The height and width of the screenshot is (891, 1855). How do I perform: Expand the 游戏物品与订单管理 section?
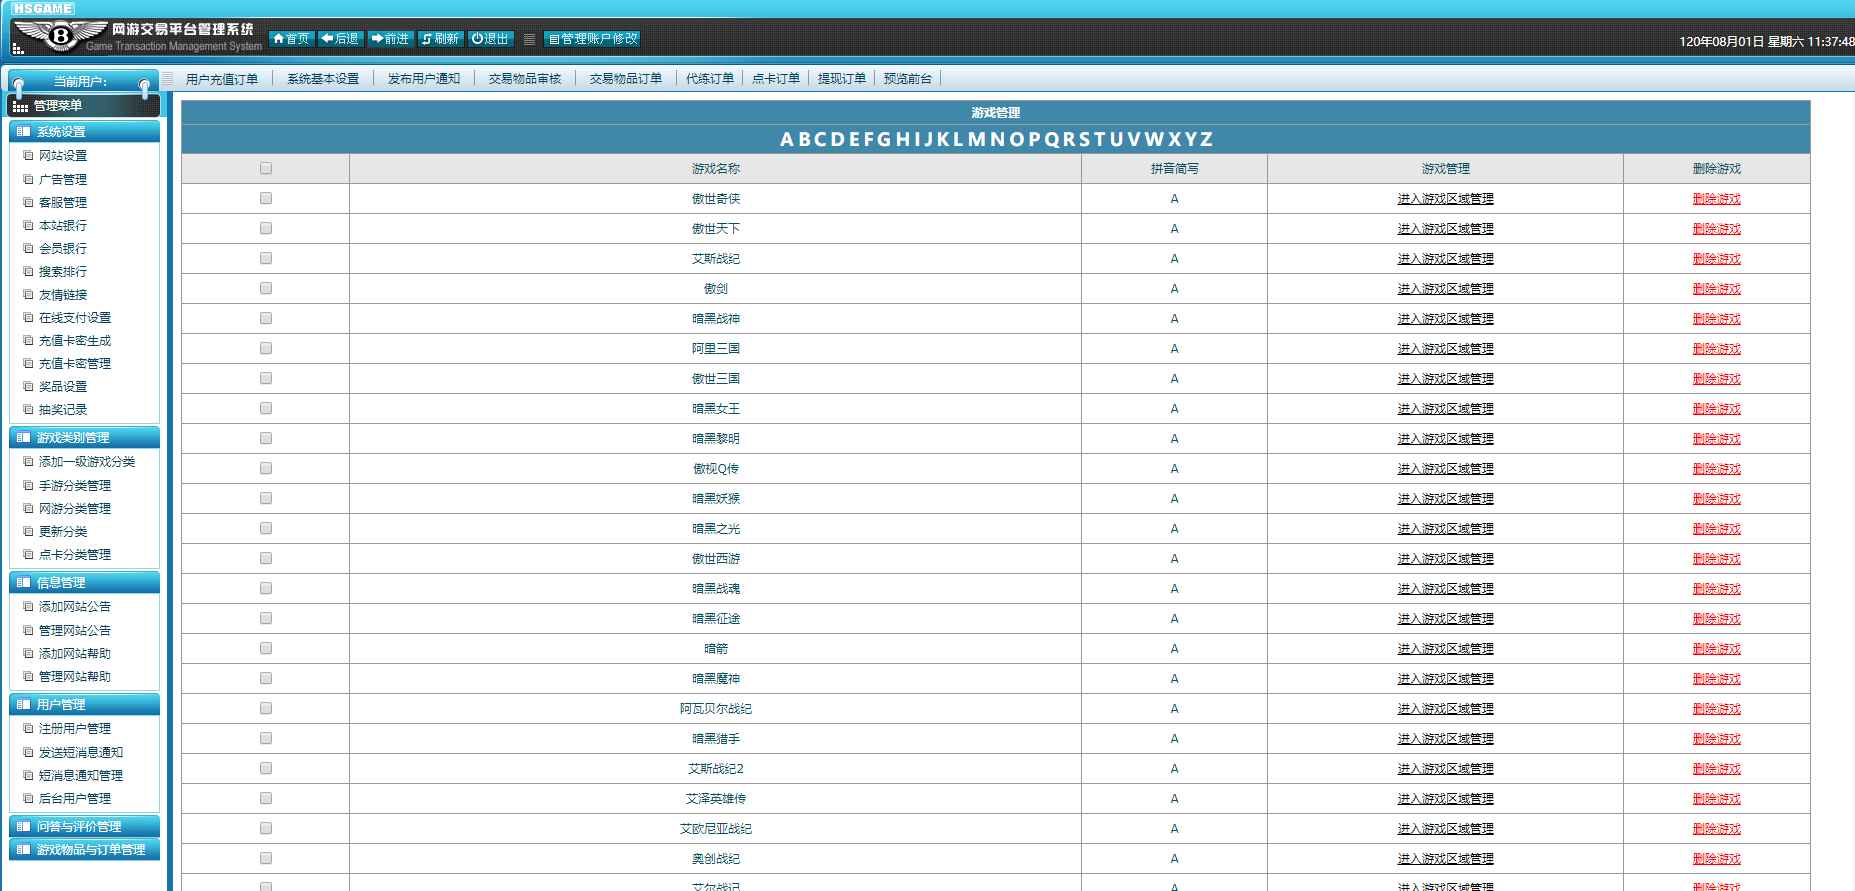pos(84,849)
